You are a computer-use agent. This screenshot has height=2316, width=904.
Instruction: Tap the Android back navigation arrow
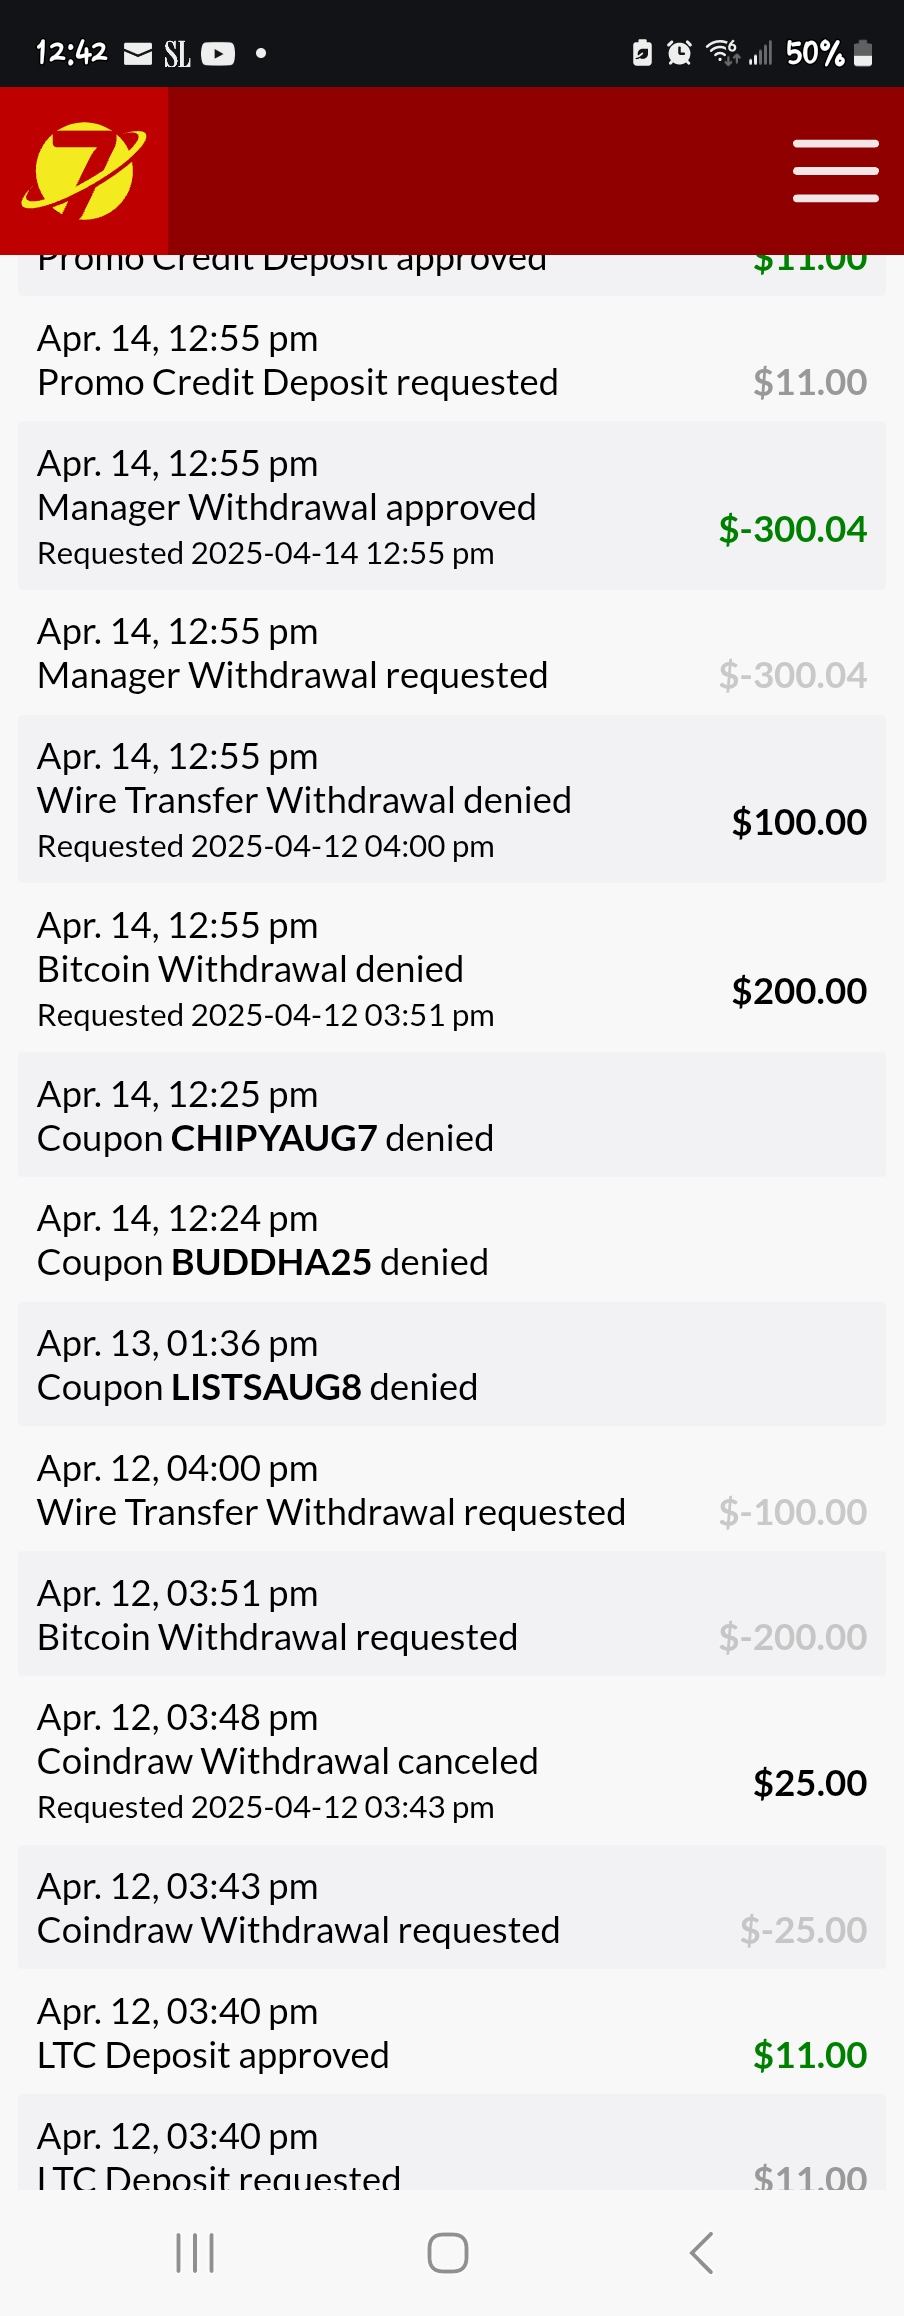coord(702,2253)
